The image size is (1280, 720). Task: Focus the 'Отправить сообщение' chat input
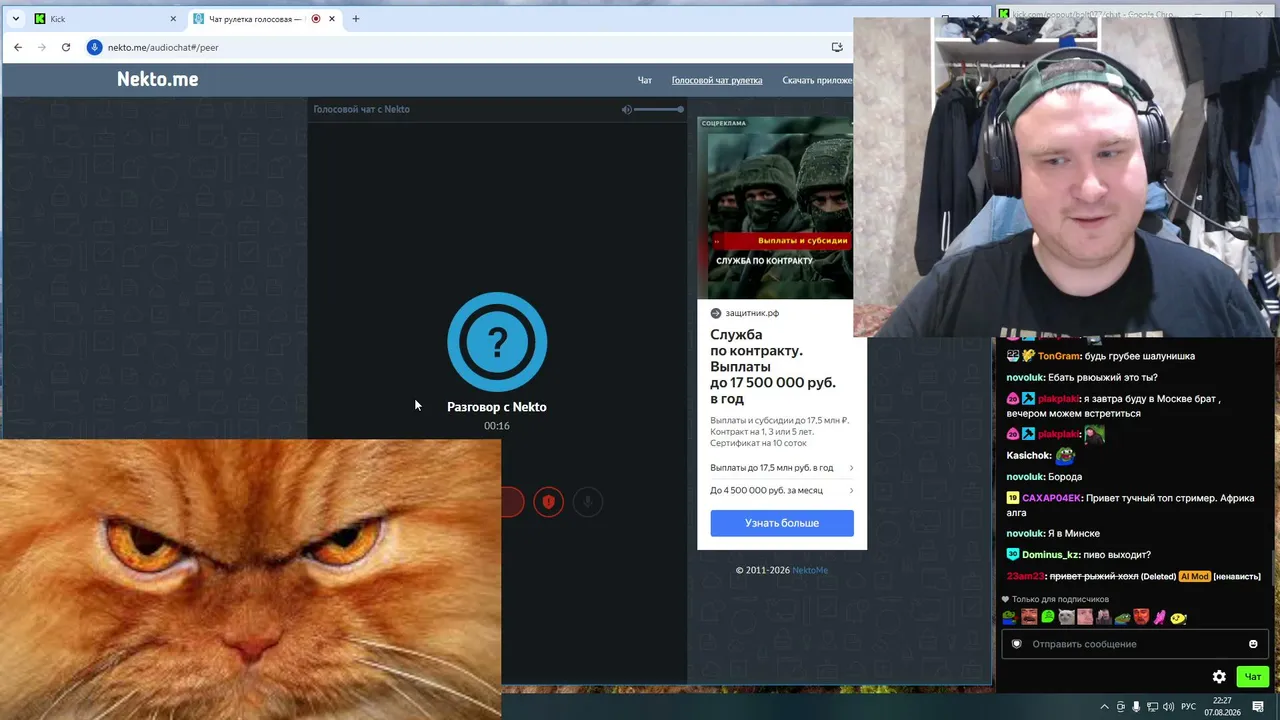click(x=1135, y=644)
